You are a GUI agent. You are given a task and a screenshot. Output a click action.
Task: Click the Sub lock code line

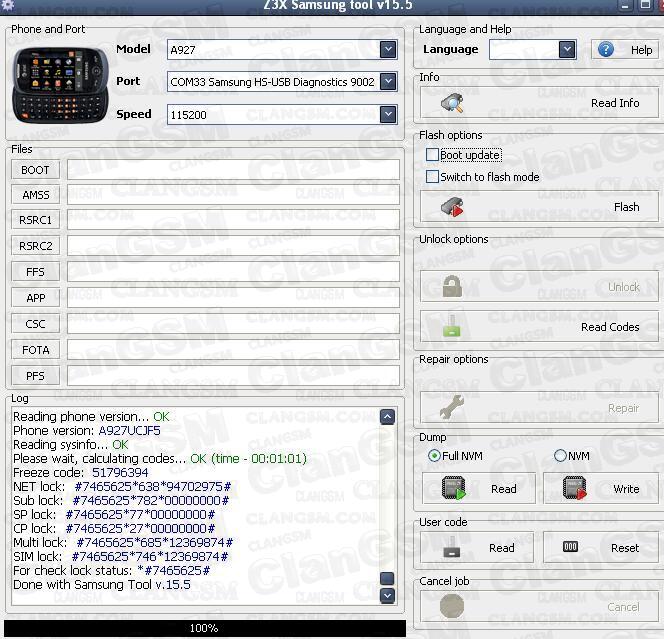click(x=121, y=501)
